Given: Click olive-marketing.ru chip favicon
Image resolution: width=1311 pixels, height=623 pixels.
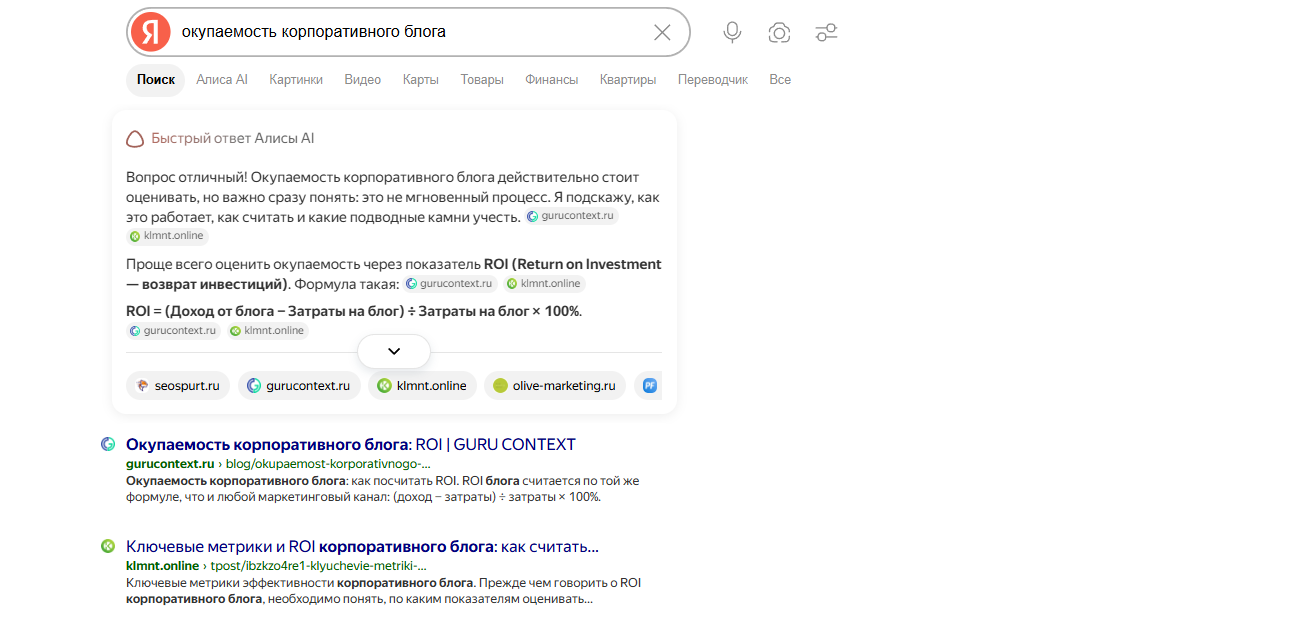Looking at the screenshot, I should click(x=500, y=386).
